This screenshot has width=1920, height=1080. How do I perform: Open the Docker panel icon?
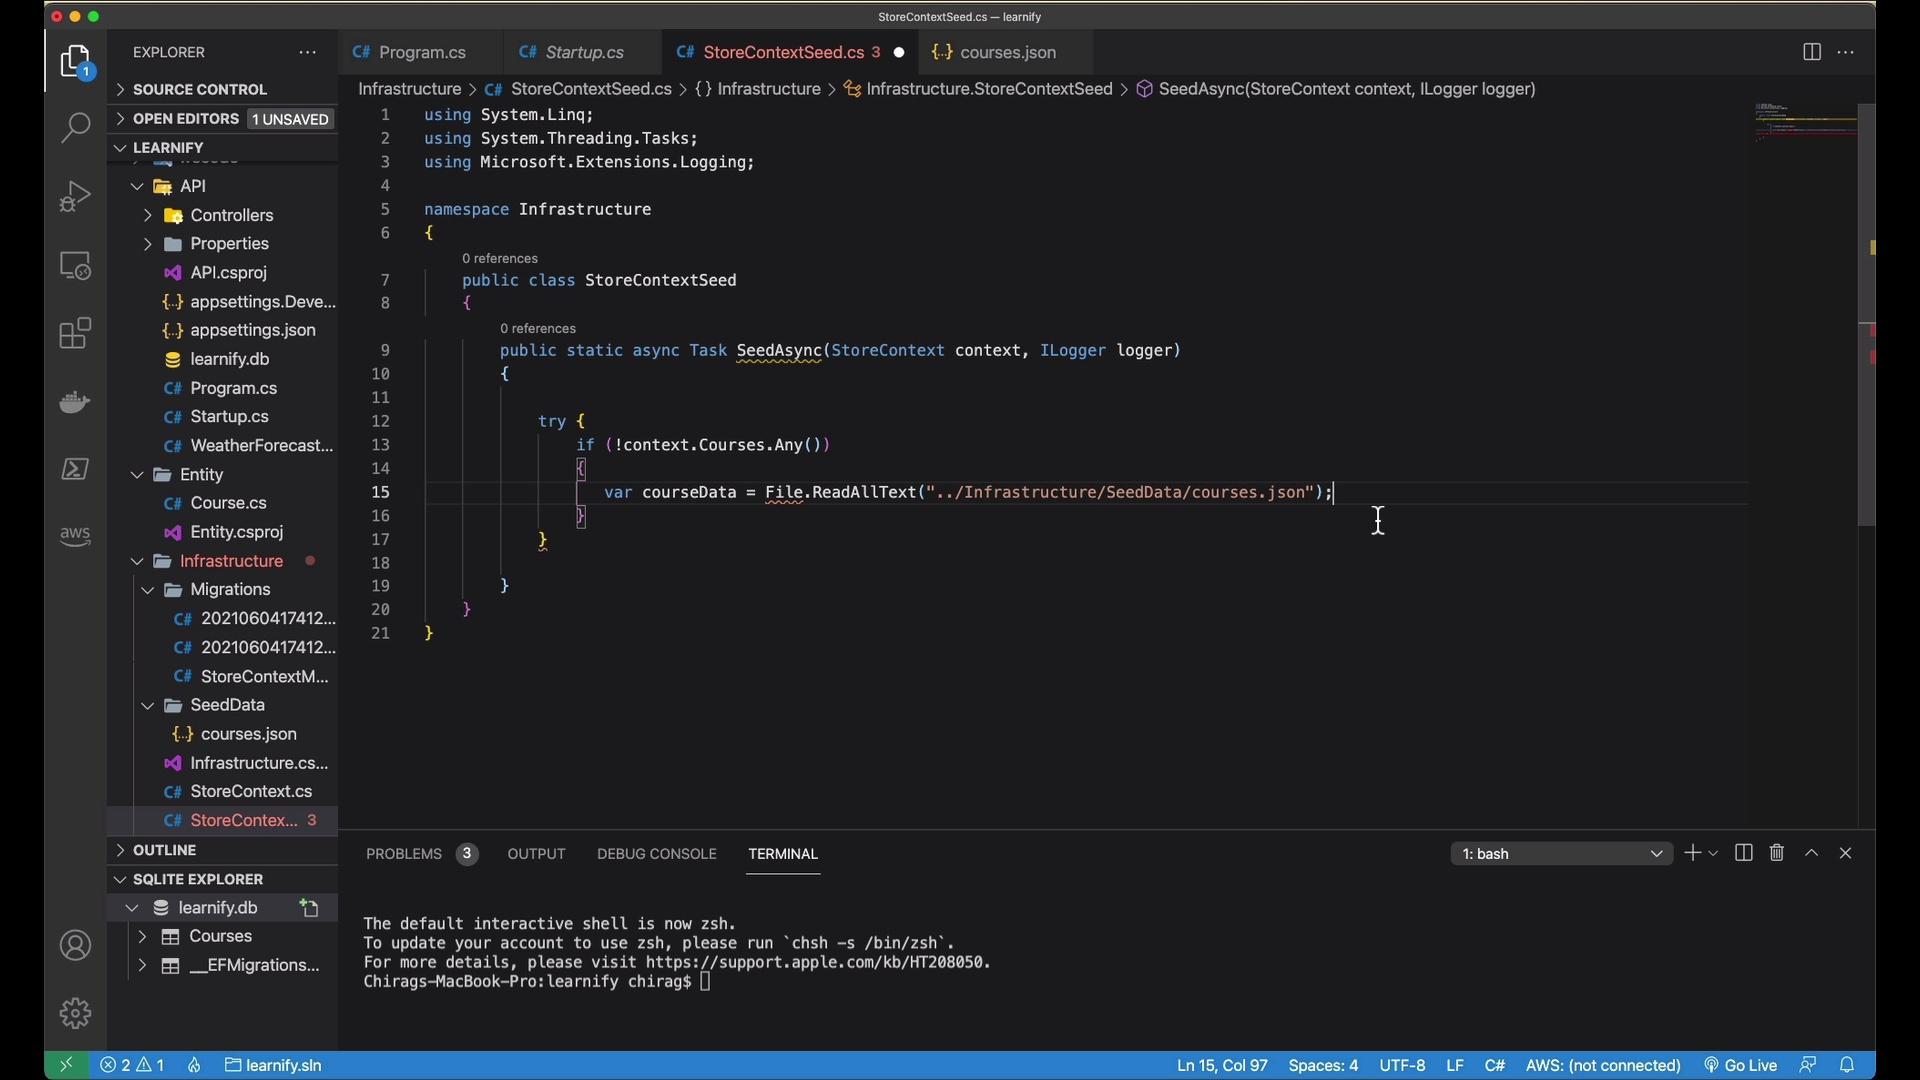click(x=76, y=402)
